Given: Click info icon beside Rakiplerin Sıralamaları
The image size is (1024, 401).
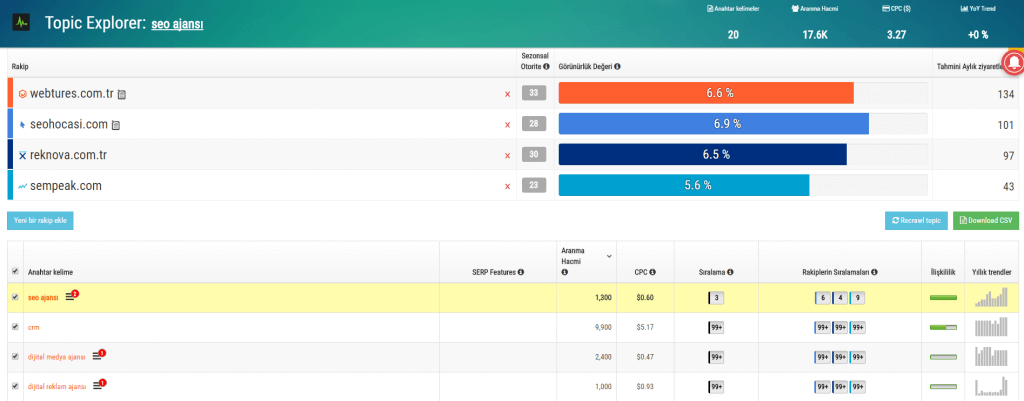Looking at the screenshot, I should [x=874, y=272].
